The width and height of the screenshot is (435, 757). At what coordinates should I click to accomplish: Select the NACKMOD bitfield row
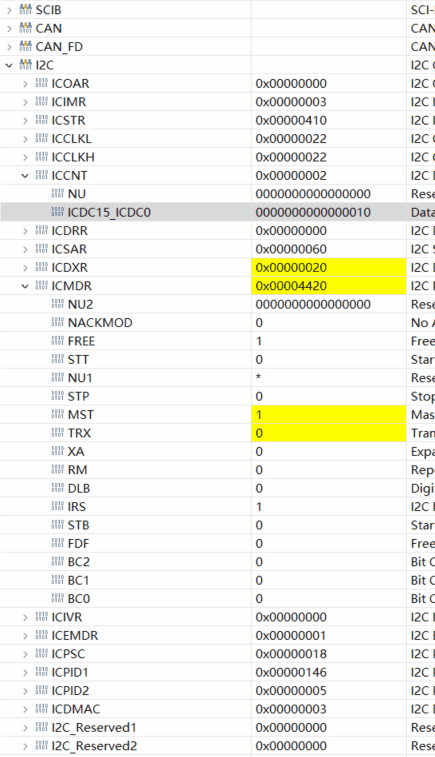point(217,322)
